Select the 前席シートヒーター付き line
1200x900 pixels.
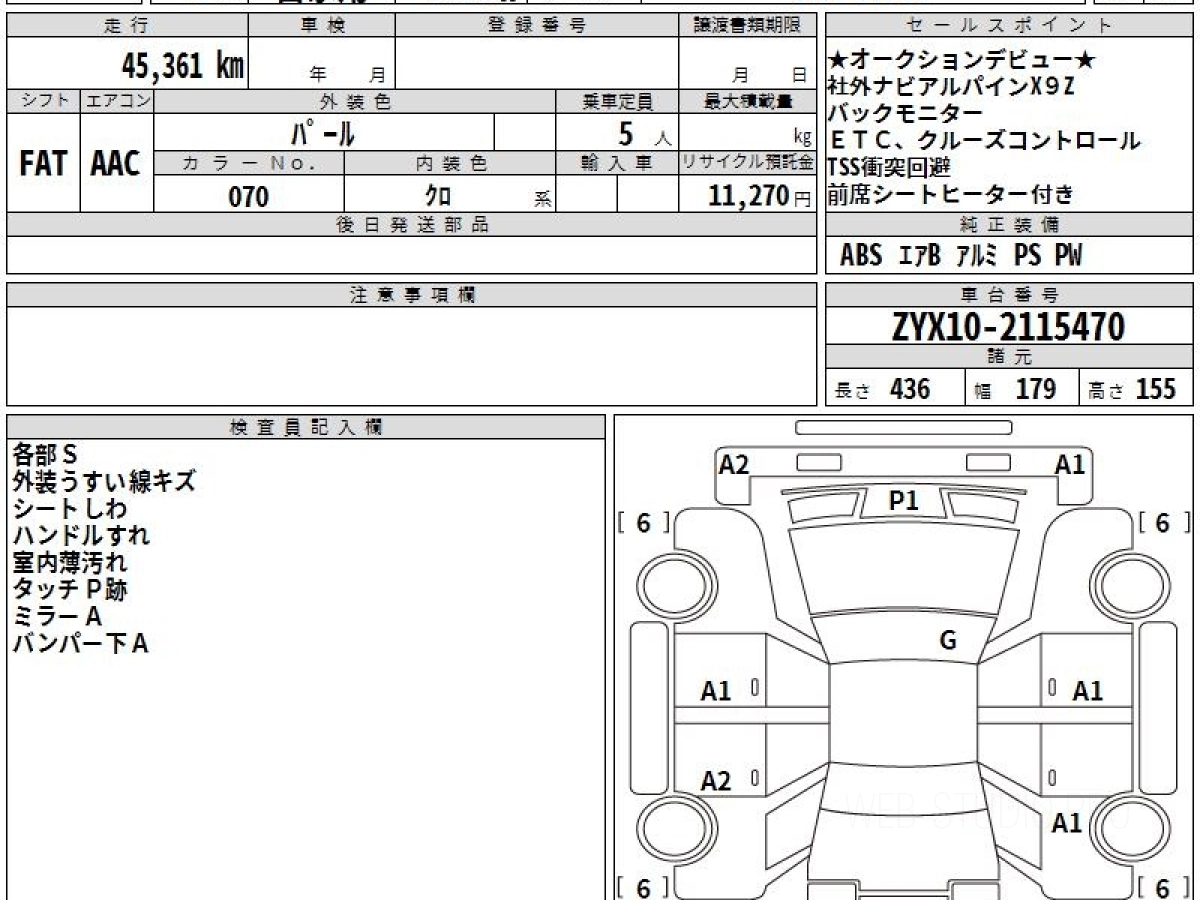(x=951, y=193)
